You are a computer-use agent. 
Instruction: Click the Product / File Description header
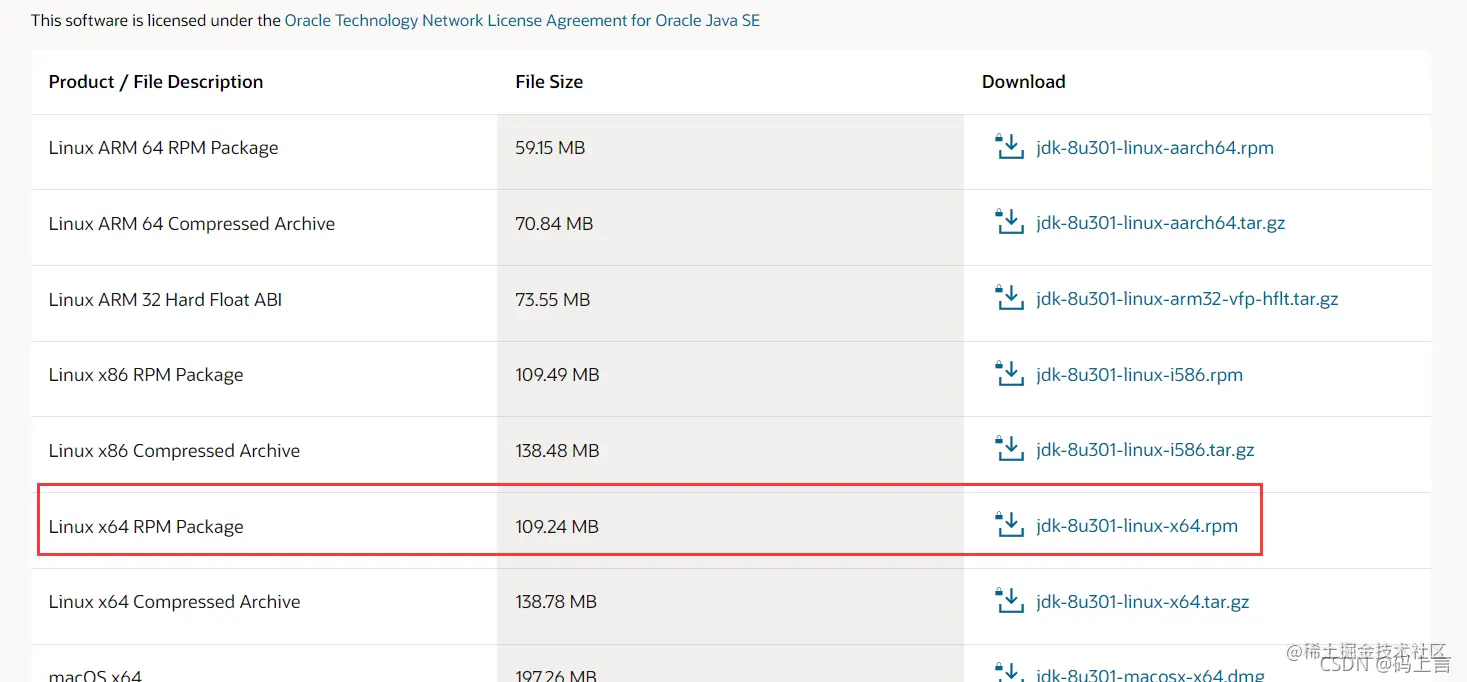click(x=156, y=82)
